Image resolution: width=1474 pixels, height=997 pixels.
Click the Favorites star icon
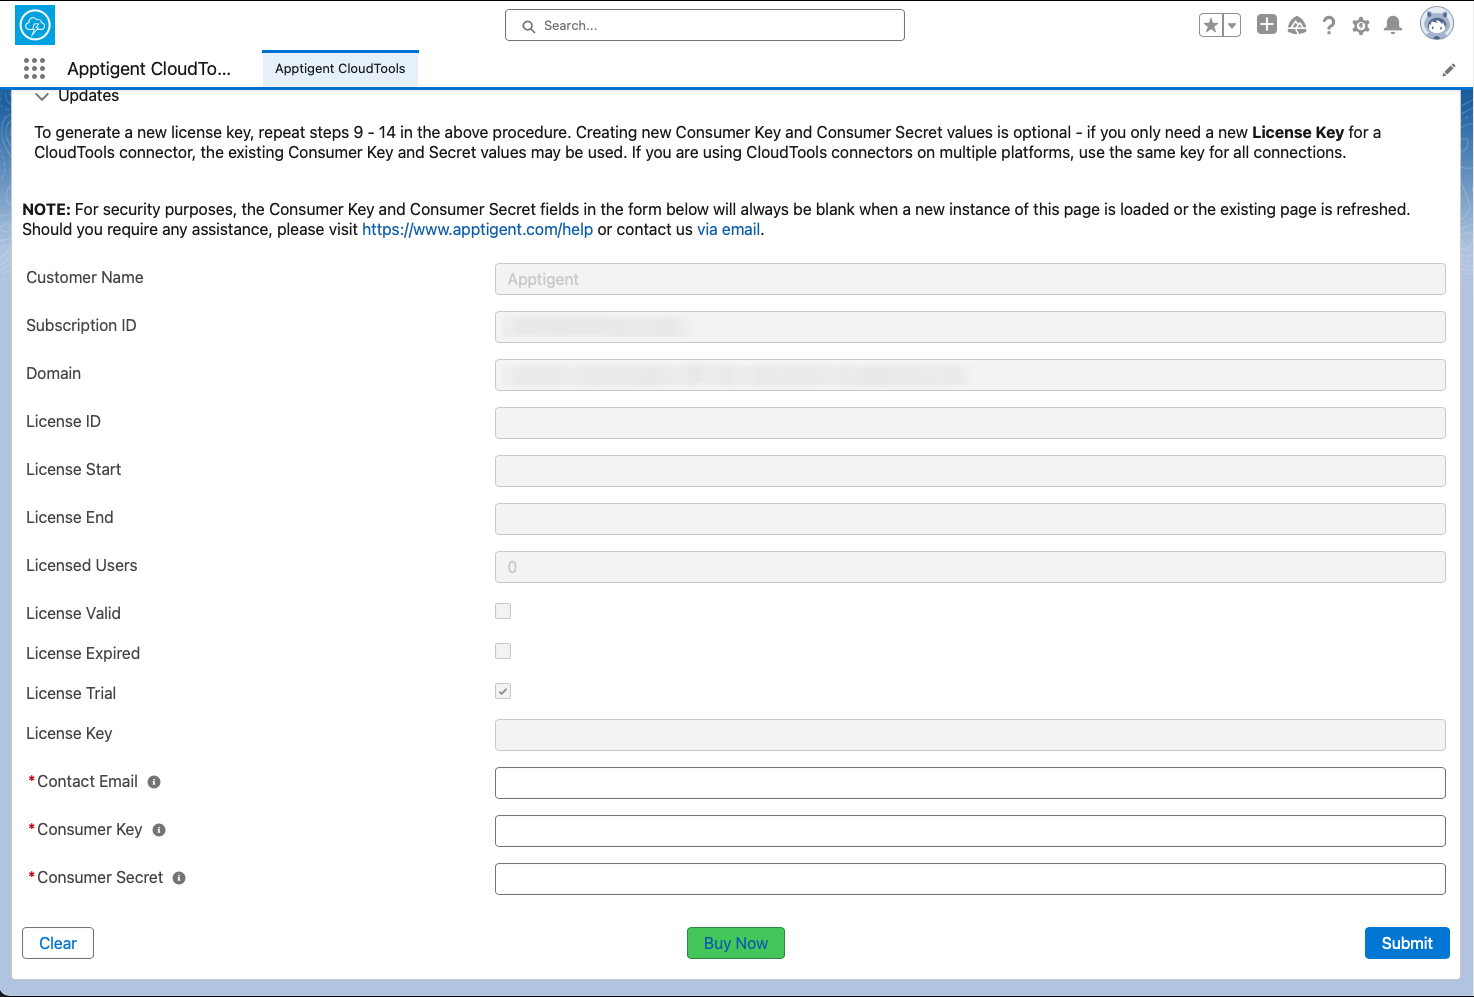click(1210, 26)
